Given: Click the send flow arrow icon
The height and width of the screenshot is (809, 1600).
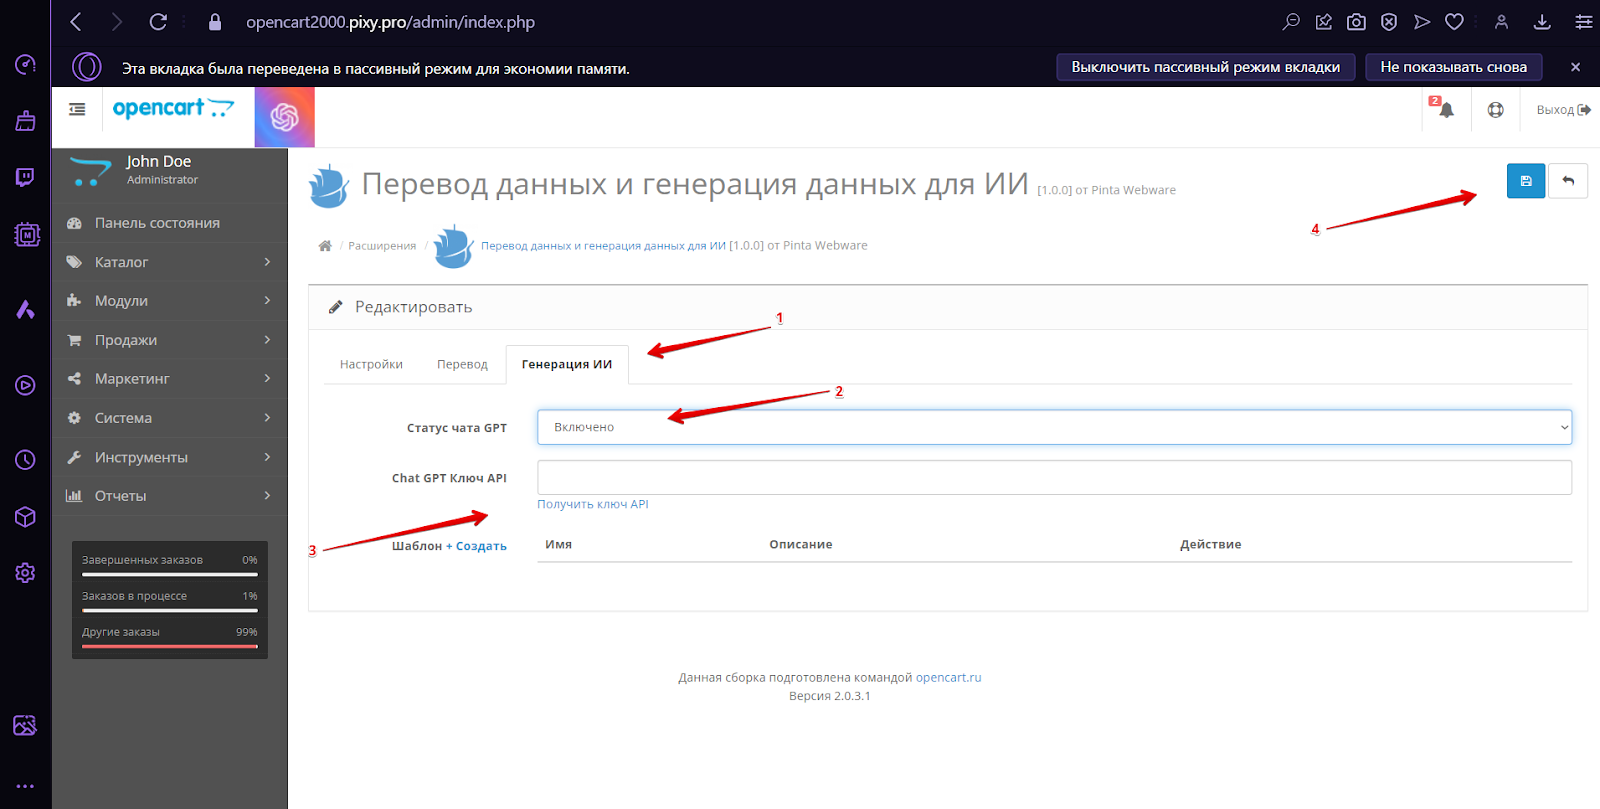Looking at the screenshot, I should pyautogui.click(x=1422, y=22).
